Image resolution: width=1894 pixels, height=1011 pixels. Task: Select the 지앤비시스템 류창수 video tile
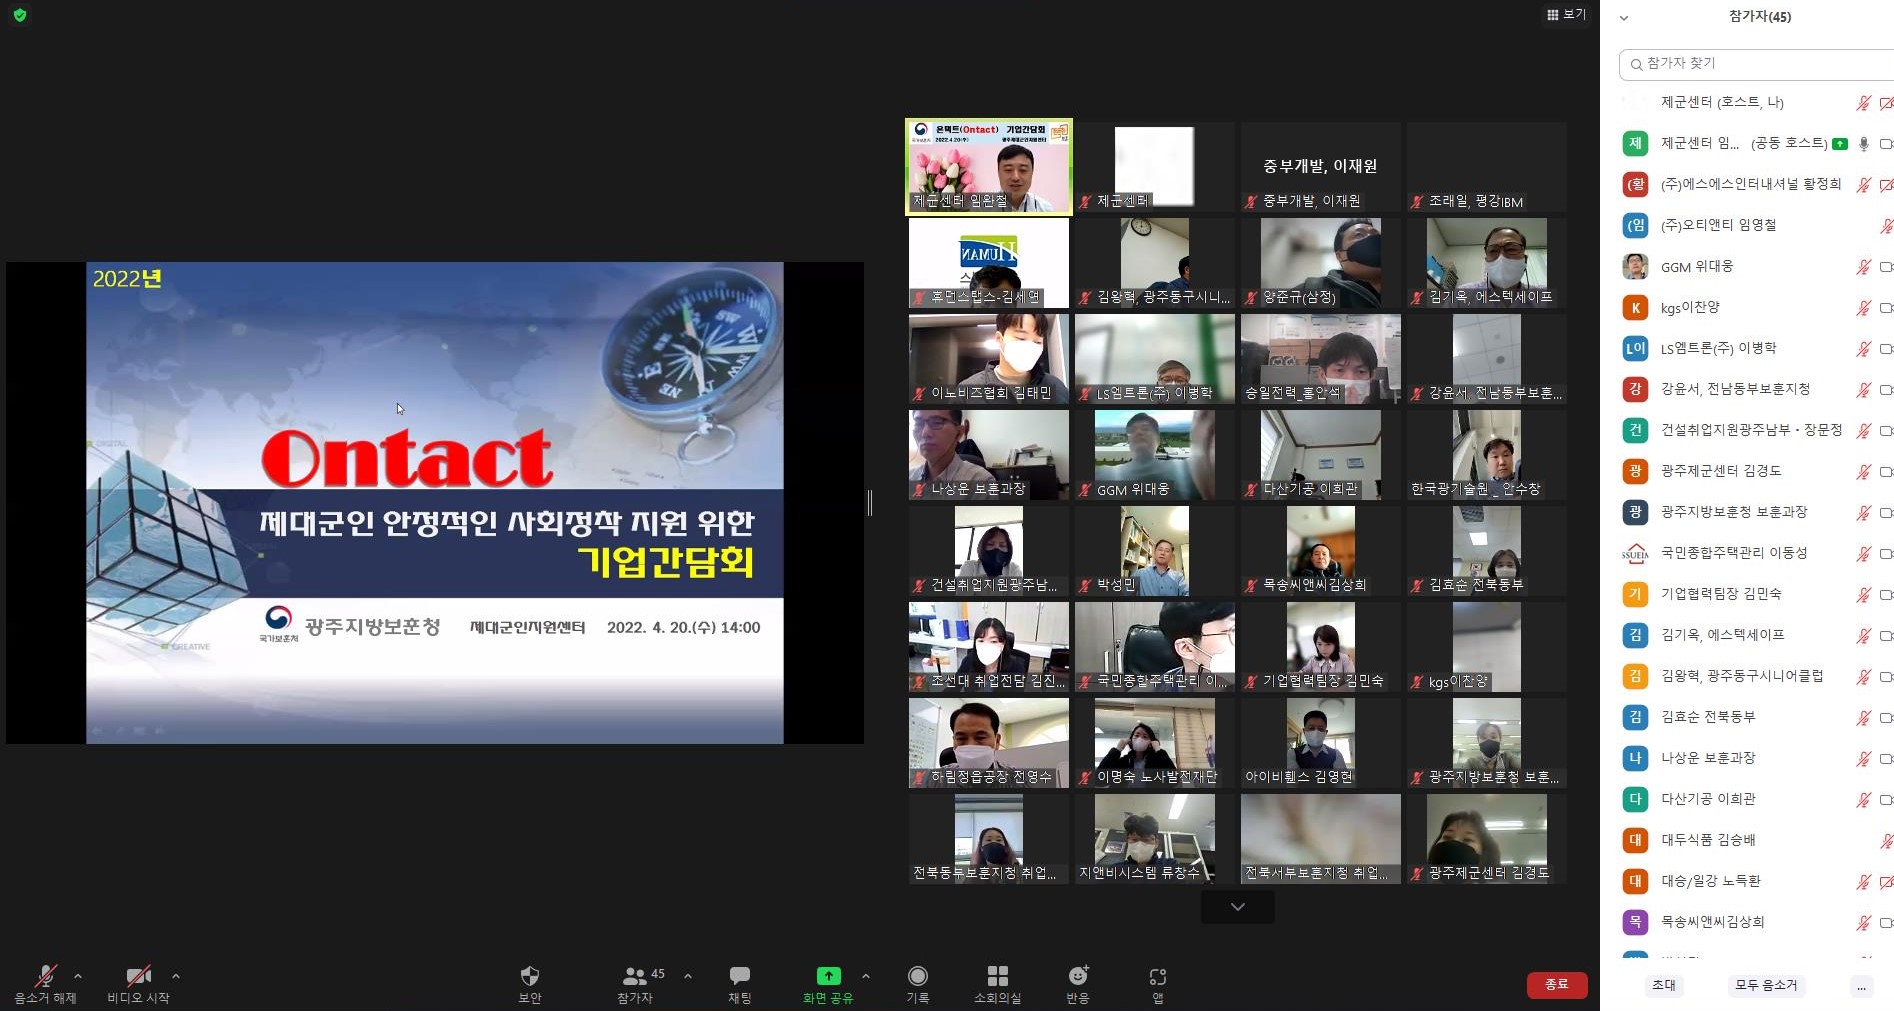[x=1155, y=839]
